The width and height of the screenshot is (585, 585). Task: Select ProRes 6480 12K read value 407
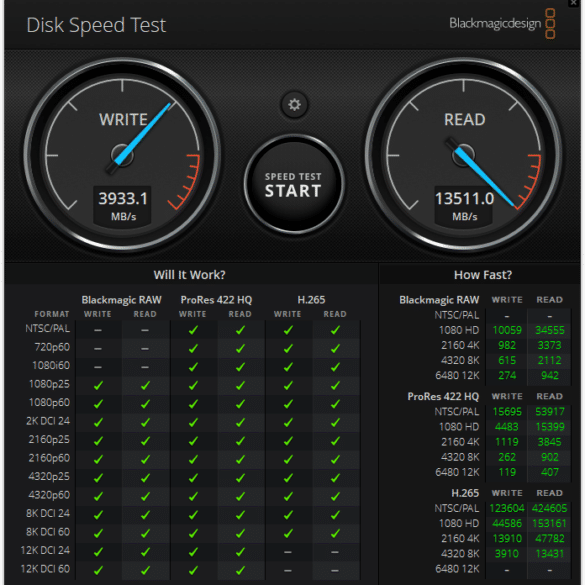[x=550, y=472]
